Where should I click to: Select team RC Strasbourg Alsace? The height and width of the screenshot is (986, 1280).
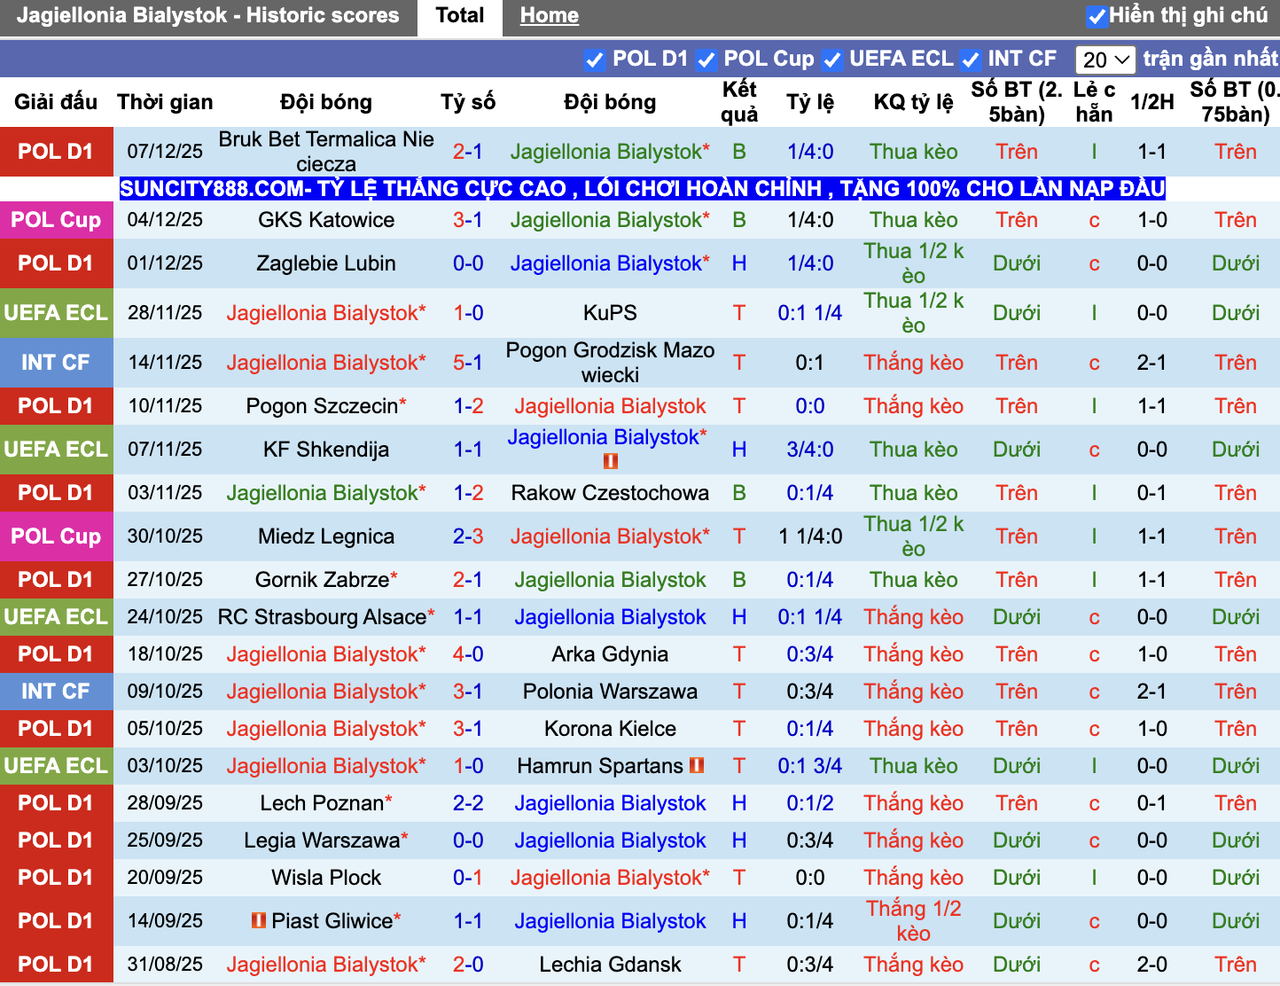322,617
